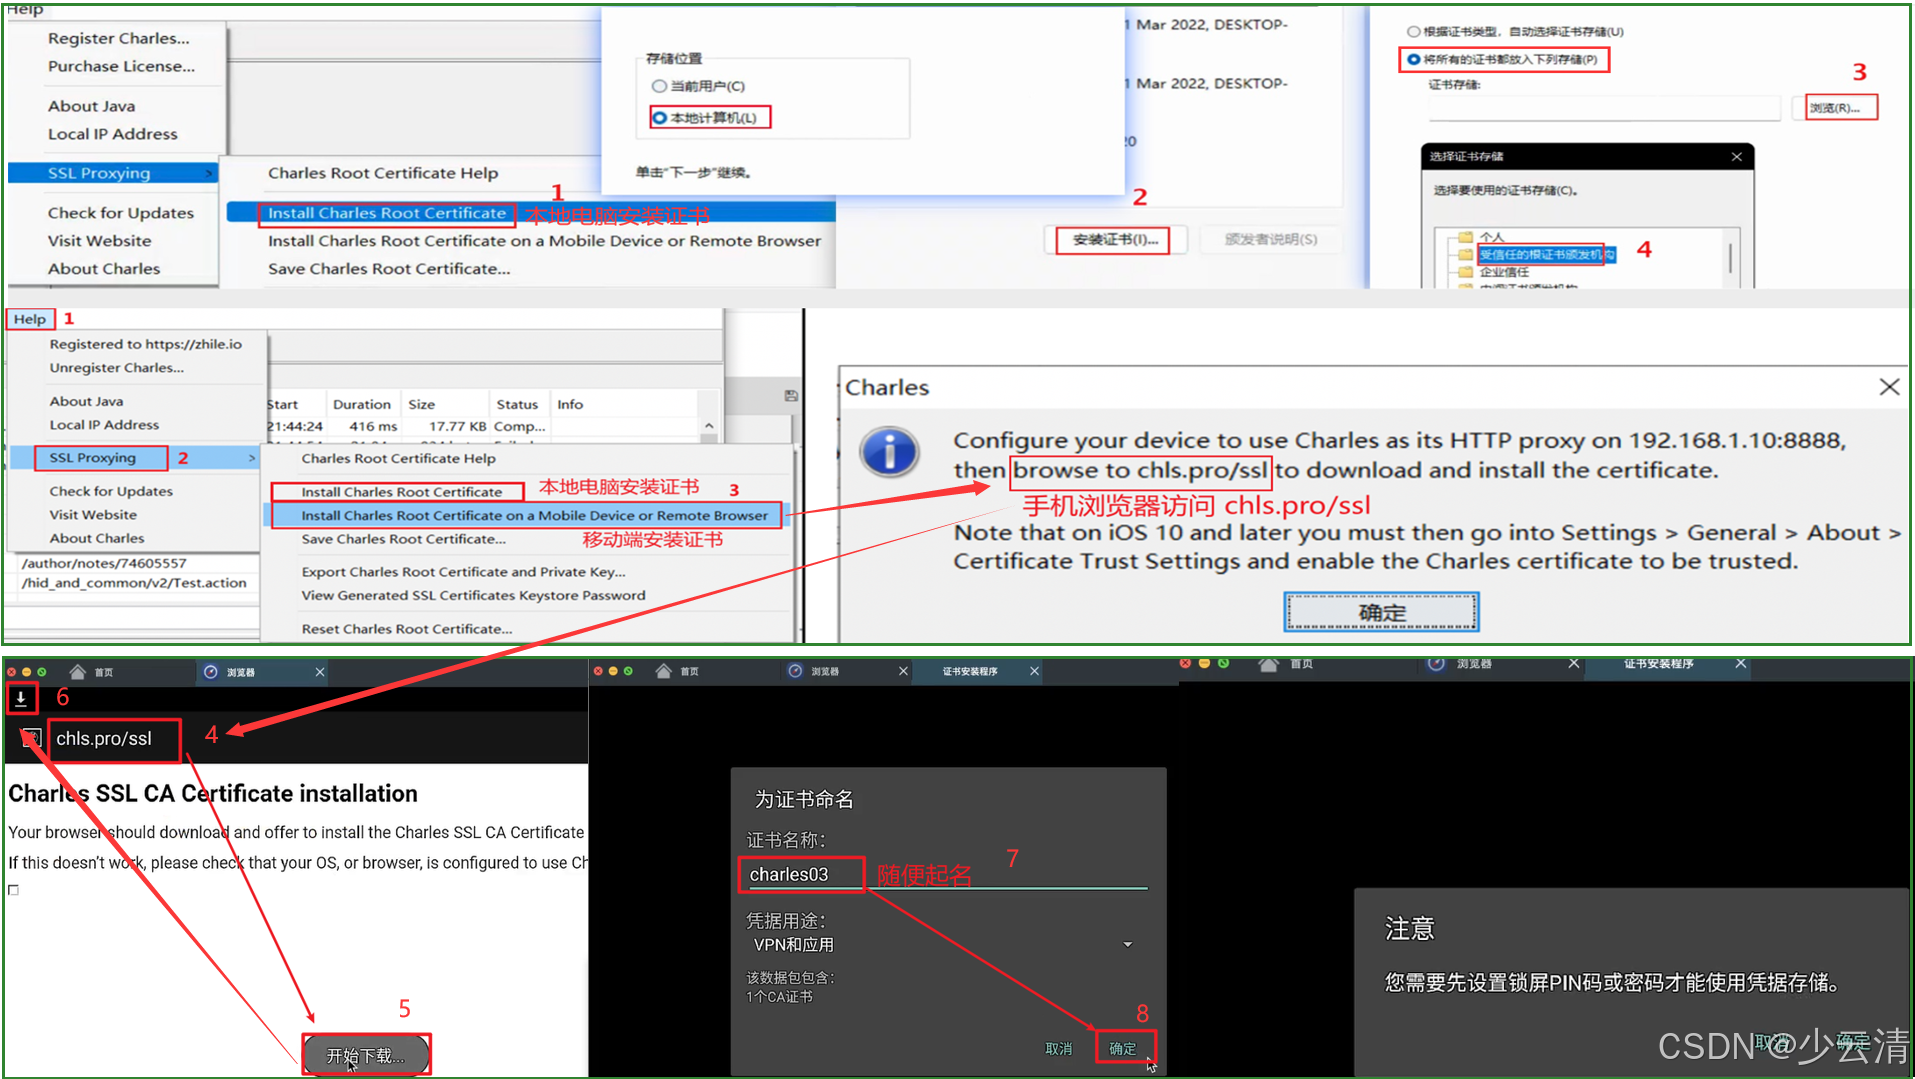Choose View Generated SSL Certificates Keystore Password
The image size is (1915, 1079).
click(474, 596)
